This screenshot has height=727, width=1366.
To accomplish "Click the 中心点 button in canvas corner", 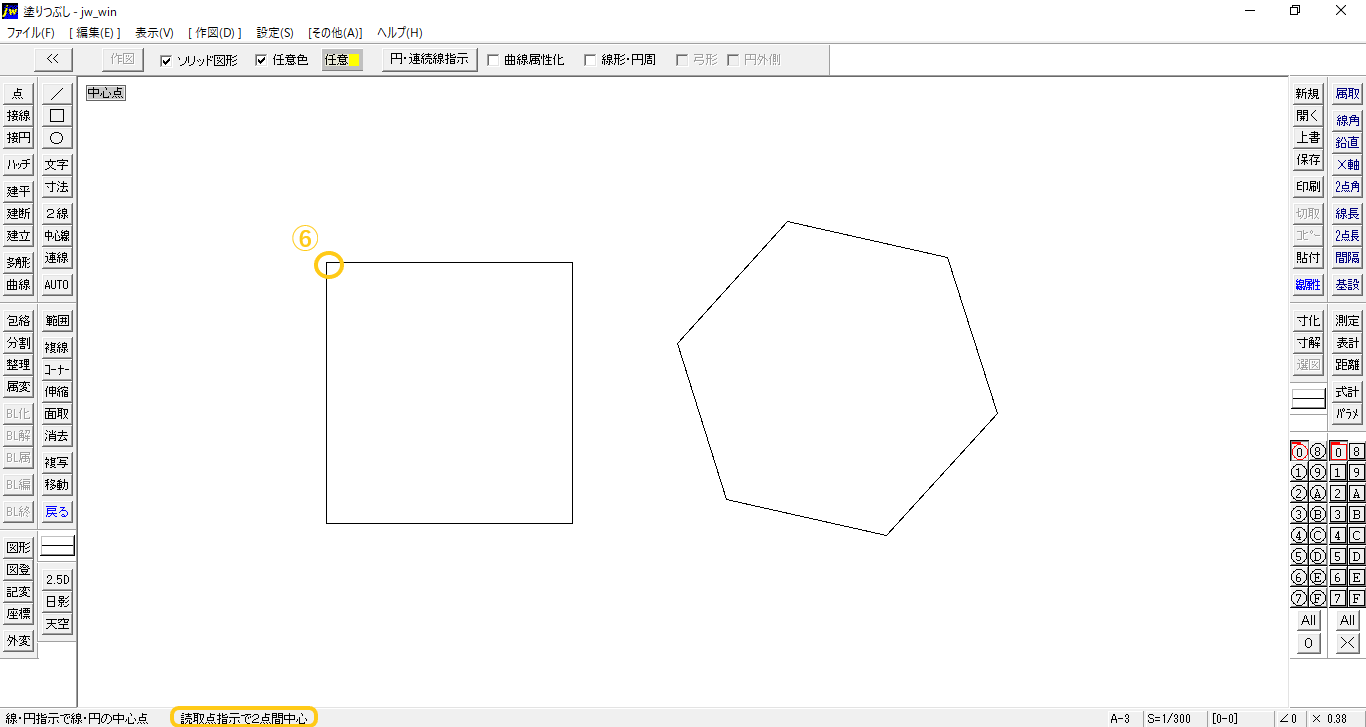I will 105,93.
